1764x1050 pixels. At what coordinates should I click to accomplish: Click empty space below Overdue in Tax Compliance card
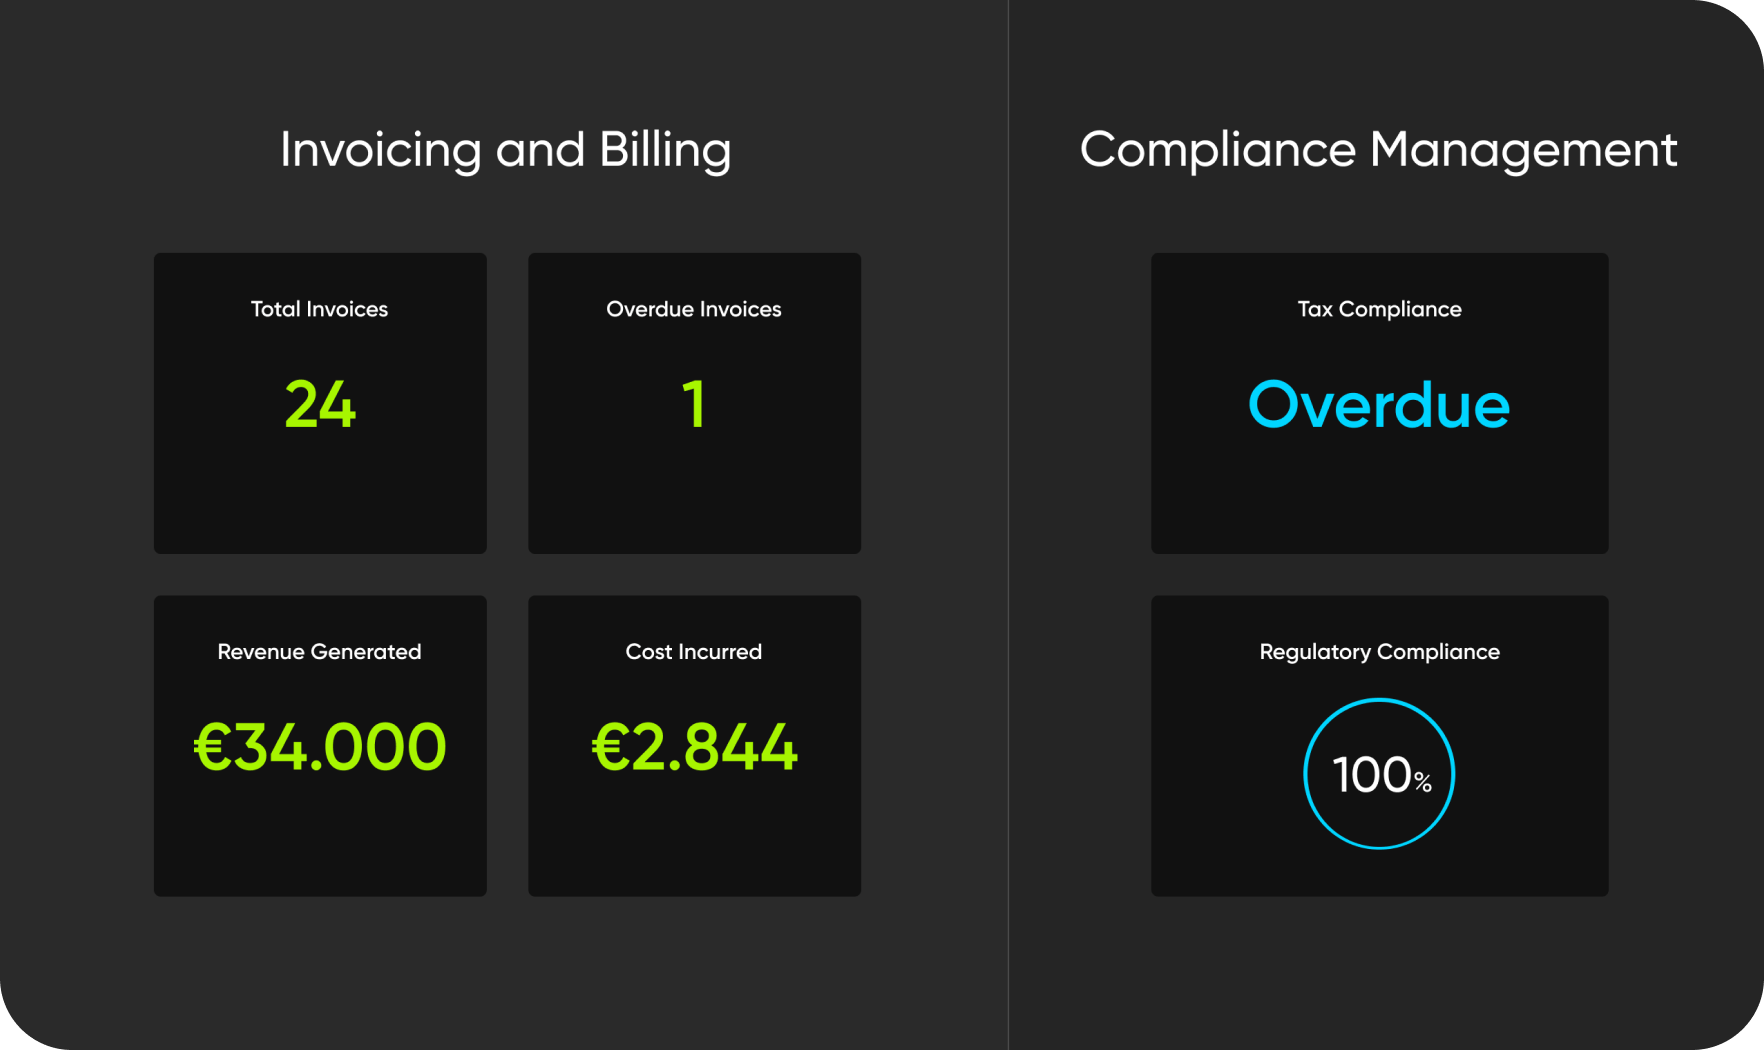coord(1379,500)
